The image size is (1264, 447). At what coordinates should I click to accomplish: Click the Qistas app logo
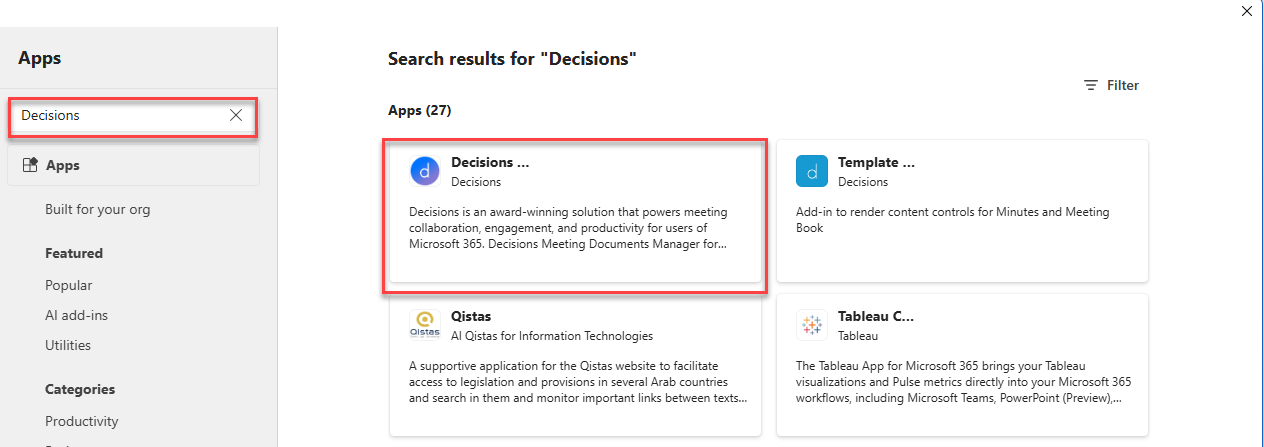pyautogui.click(x=425, y=326)
